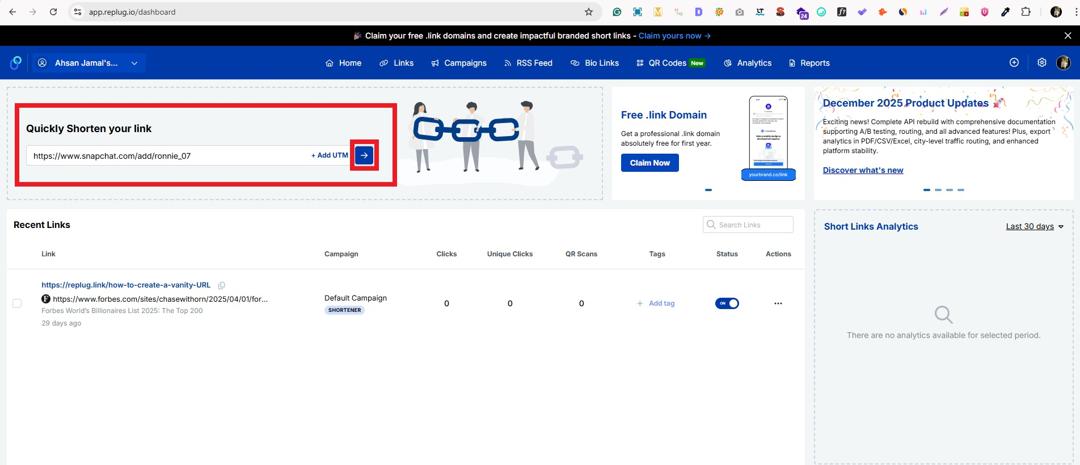Click the Default Campaign text
The width and height of the screenshot is (1080, 465).
coord(355,298)
